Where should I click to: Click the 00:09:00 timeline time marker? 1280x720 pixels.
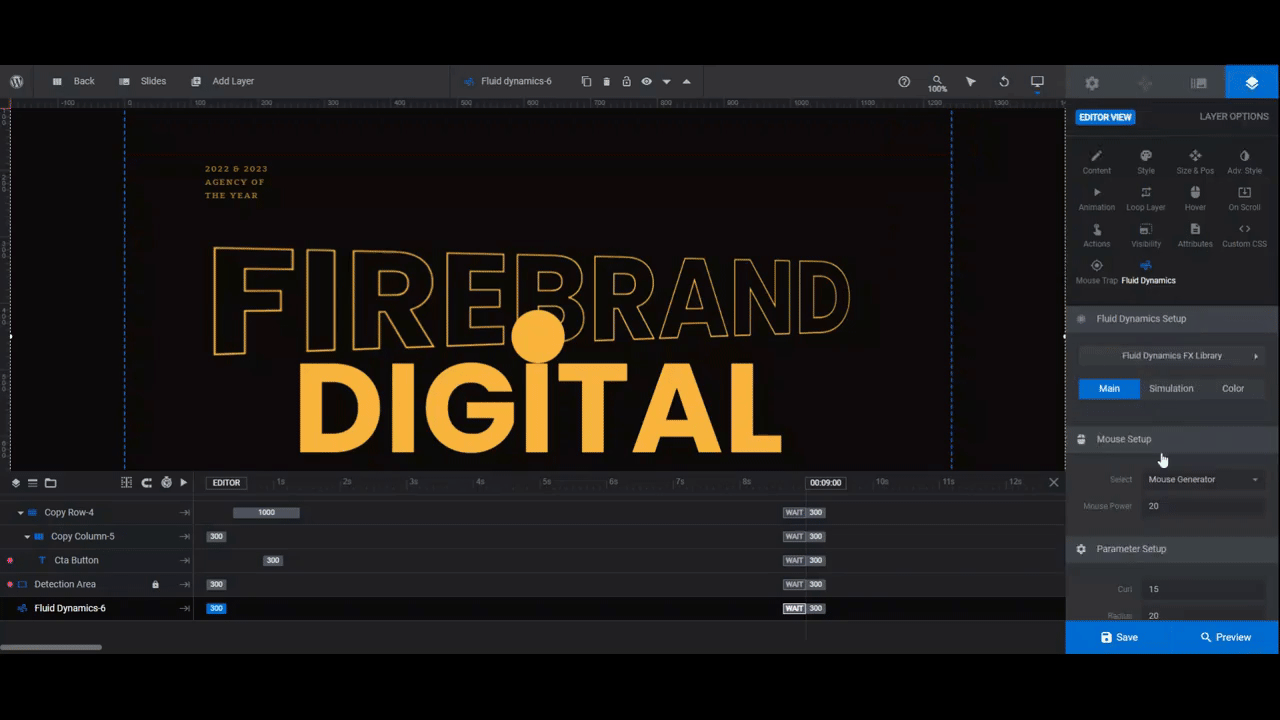click(825, 483)
